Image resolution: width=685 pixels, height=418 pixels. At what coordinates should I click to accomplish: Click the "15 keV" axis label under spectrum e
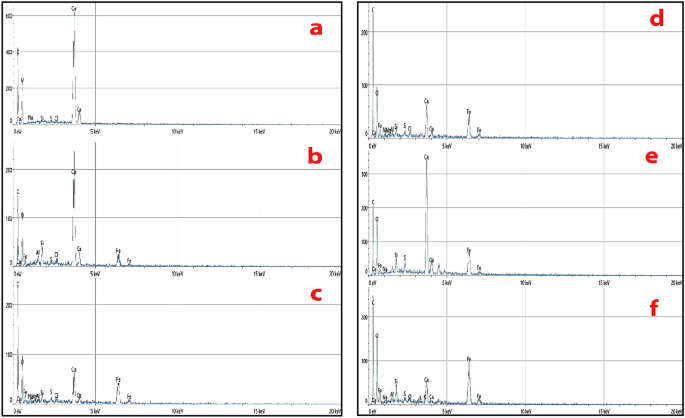(x=604, y=283)
